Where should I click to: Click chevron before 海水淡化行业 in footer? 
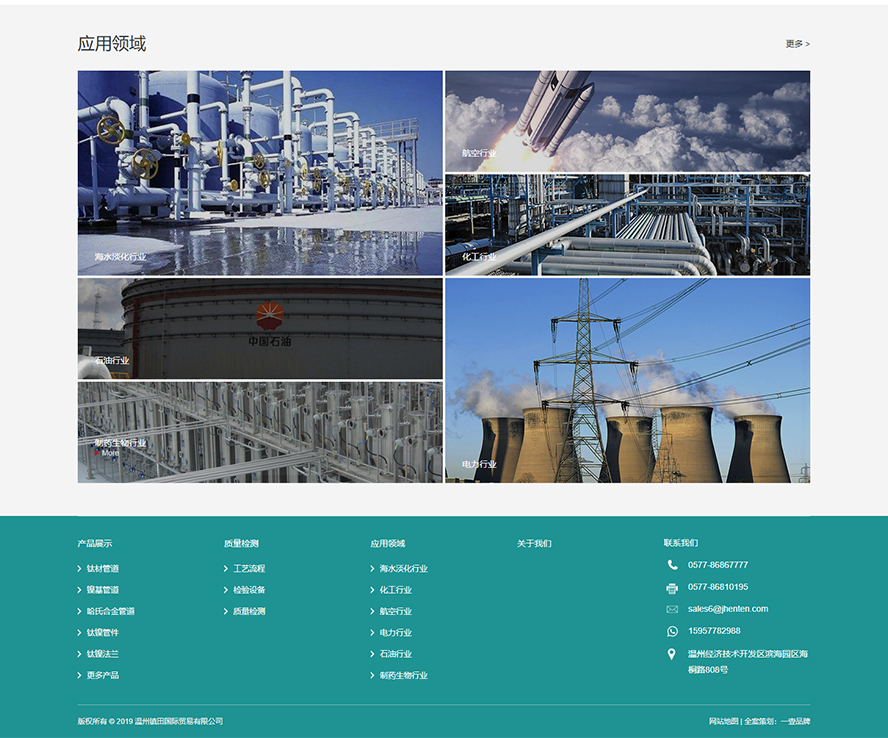tap(372, 569)
